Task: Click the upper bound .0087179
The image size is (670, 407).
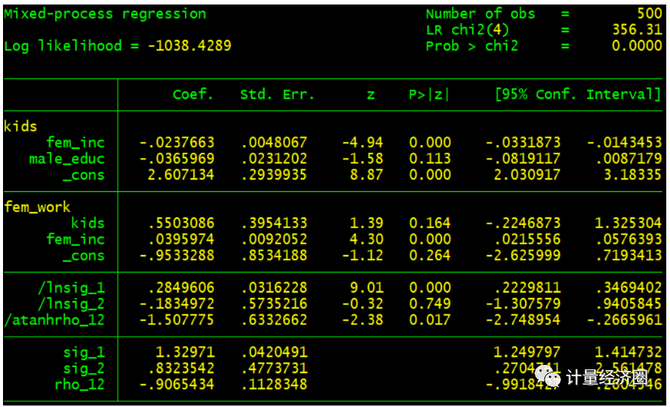Action: (x=629, y=159)
